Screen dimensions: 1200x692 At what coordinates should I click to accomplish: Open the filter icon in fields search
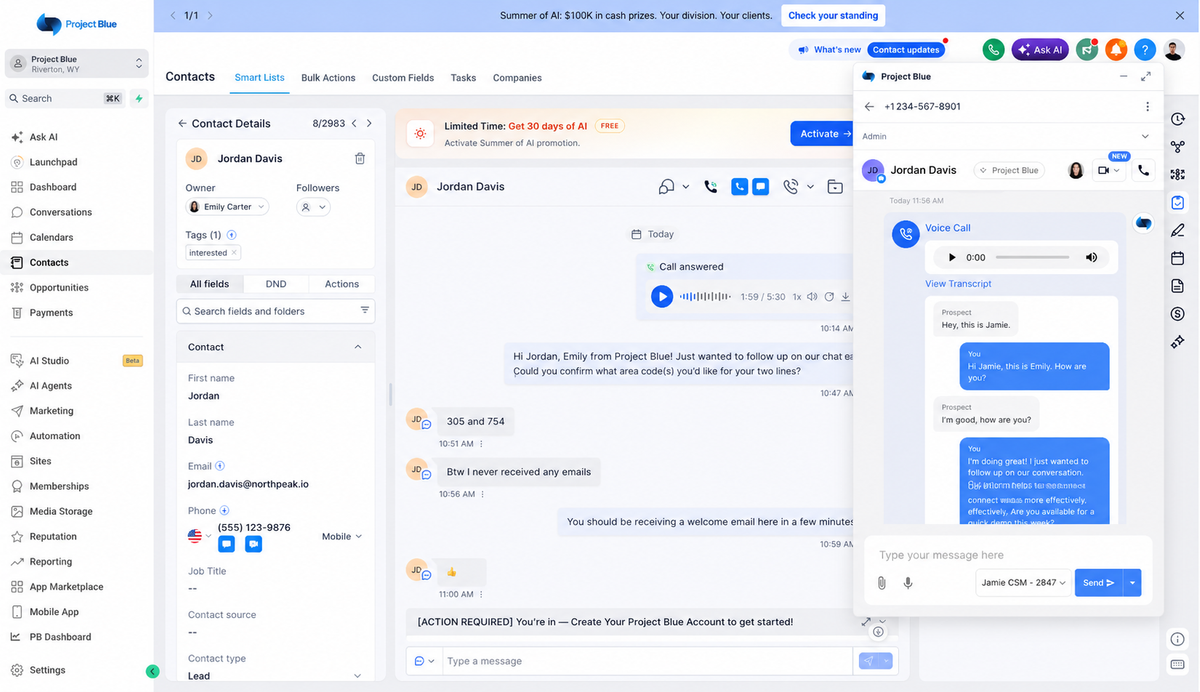pyautogui.click(x=365, y=311)
